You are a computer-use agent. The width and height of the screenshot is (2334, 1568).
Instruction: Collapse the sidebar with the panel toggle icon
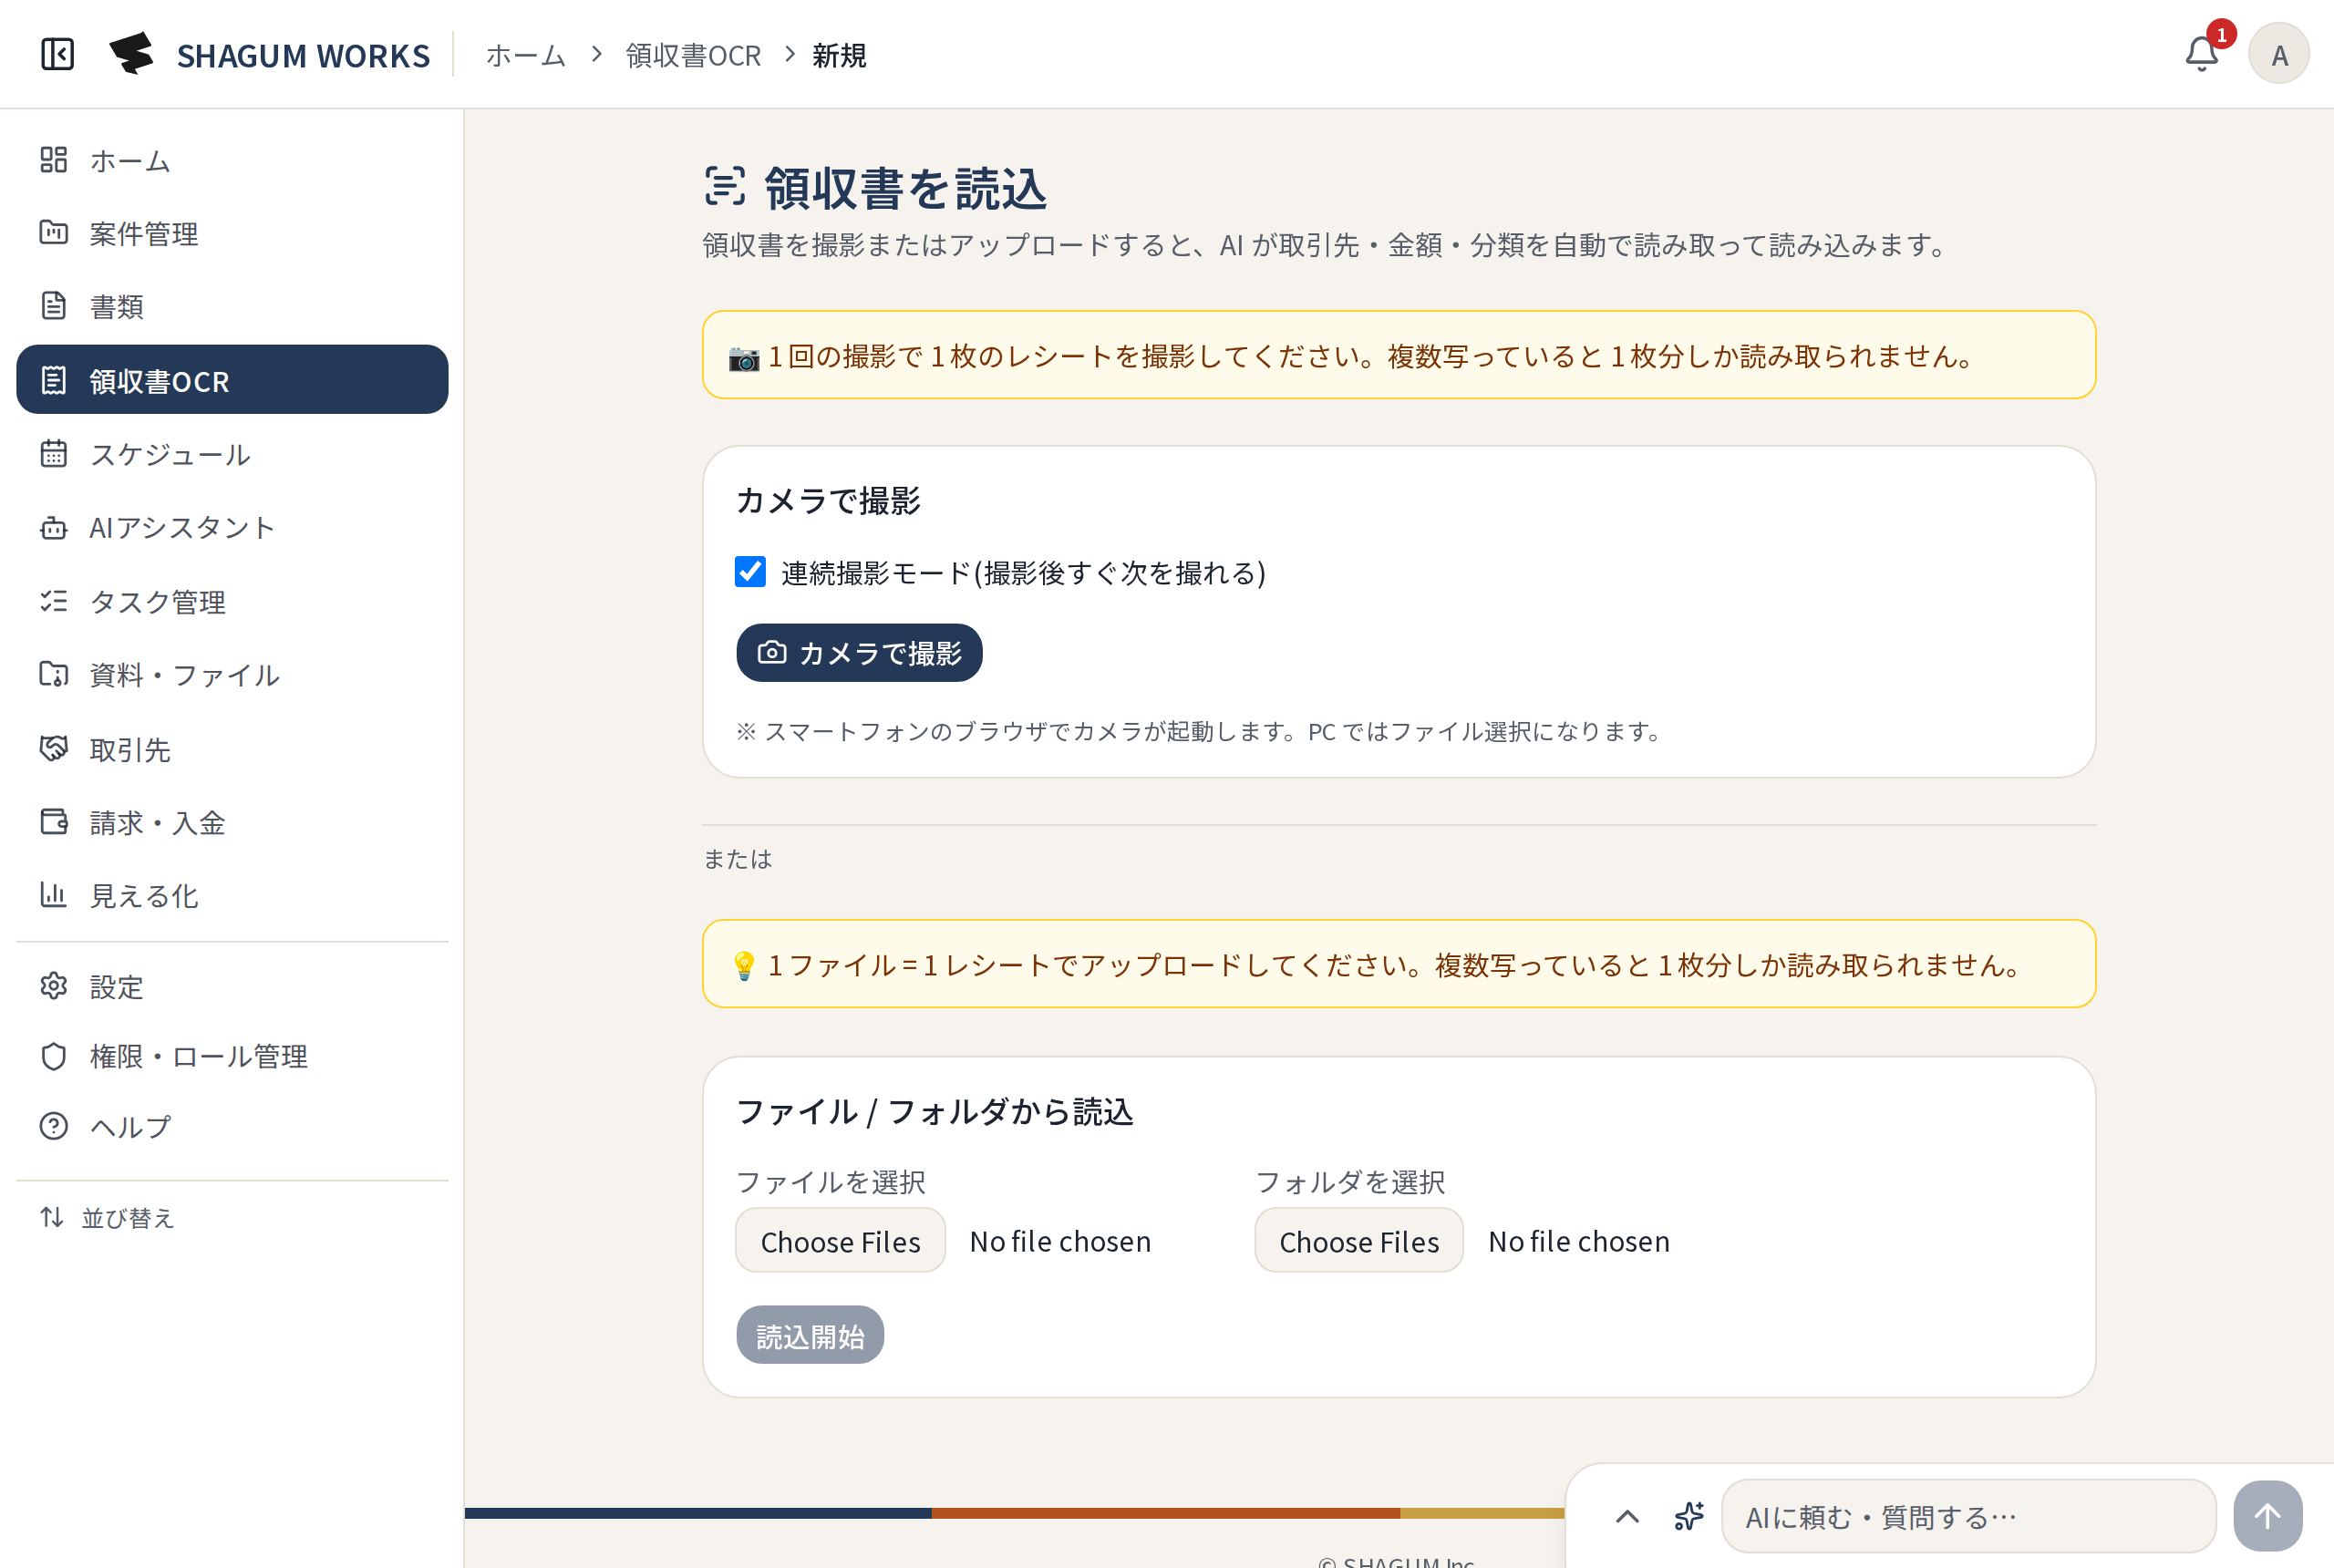click(57, 54)
